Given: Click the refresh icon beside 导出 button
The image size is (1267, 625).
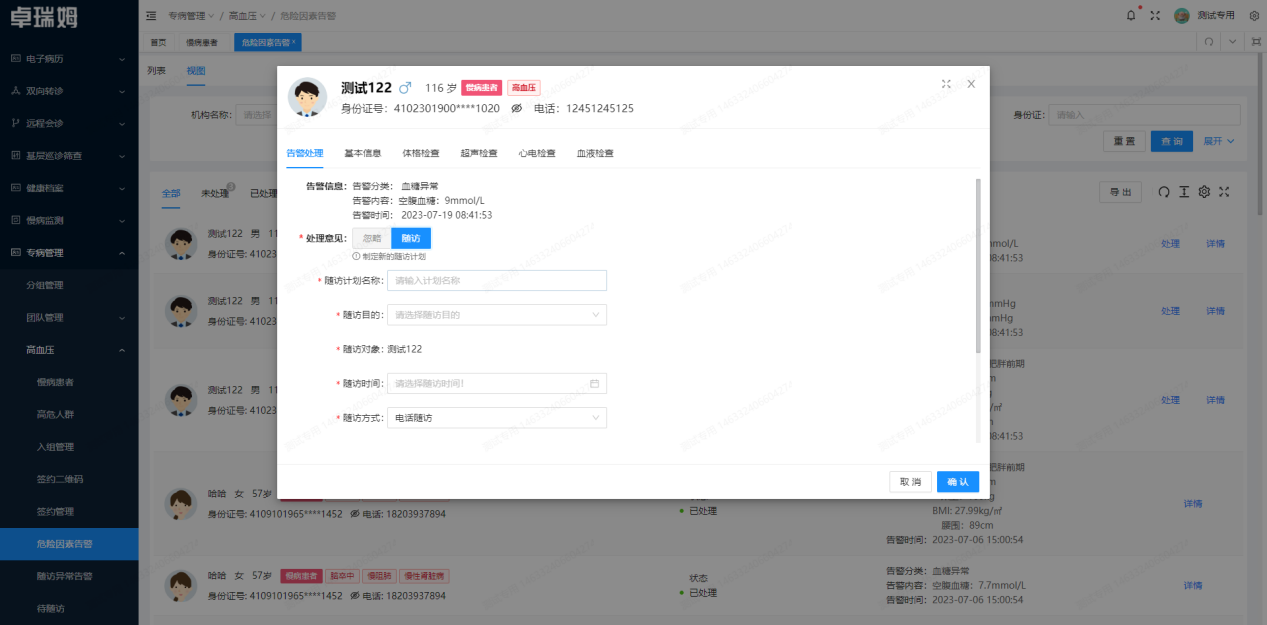Looking at the screenshot, I should (x=1163, y=192).
